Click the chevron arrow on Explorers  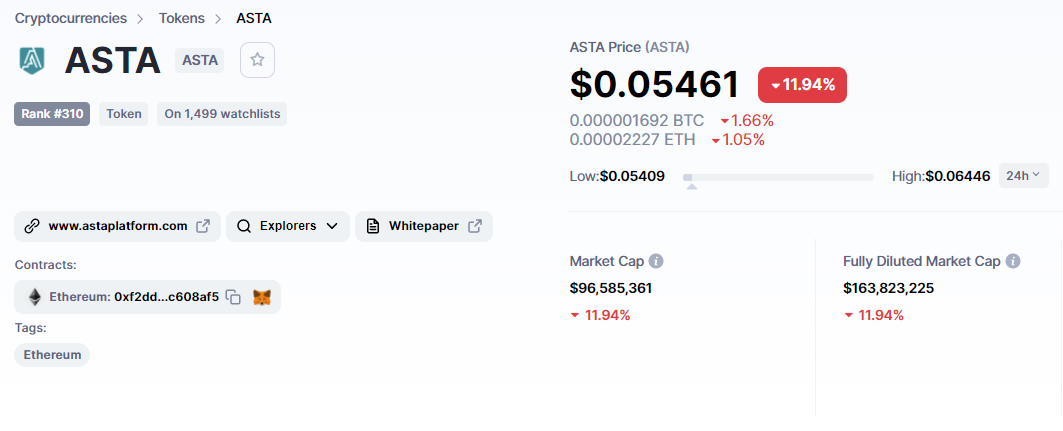pyautogui.click(x=333, y=226)
